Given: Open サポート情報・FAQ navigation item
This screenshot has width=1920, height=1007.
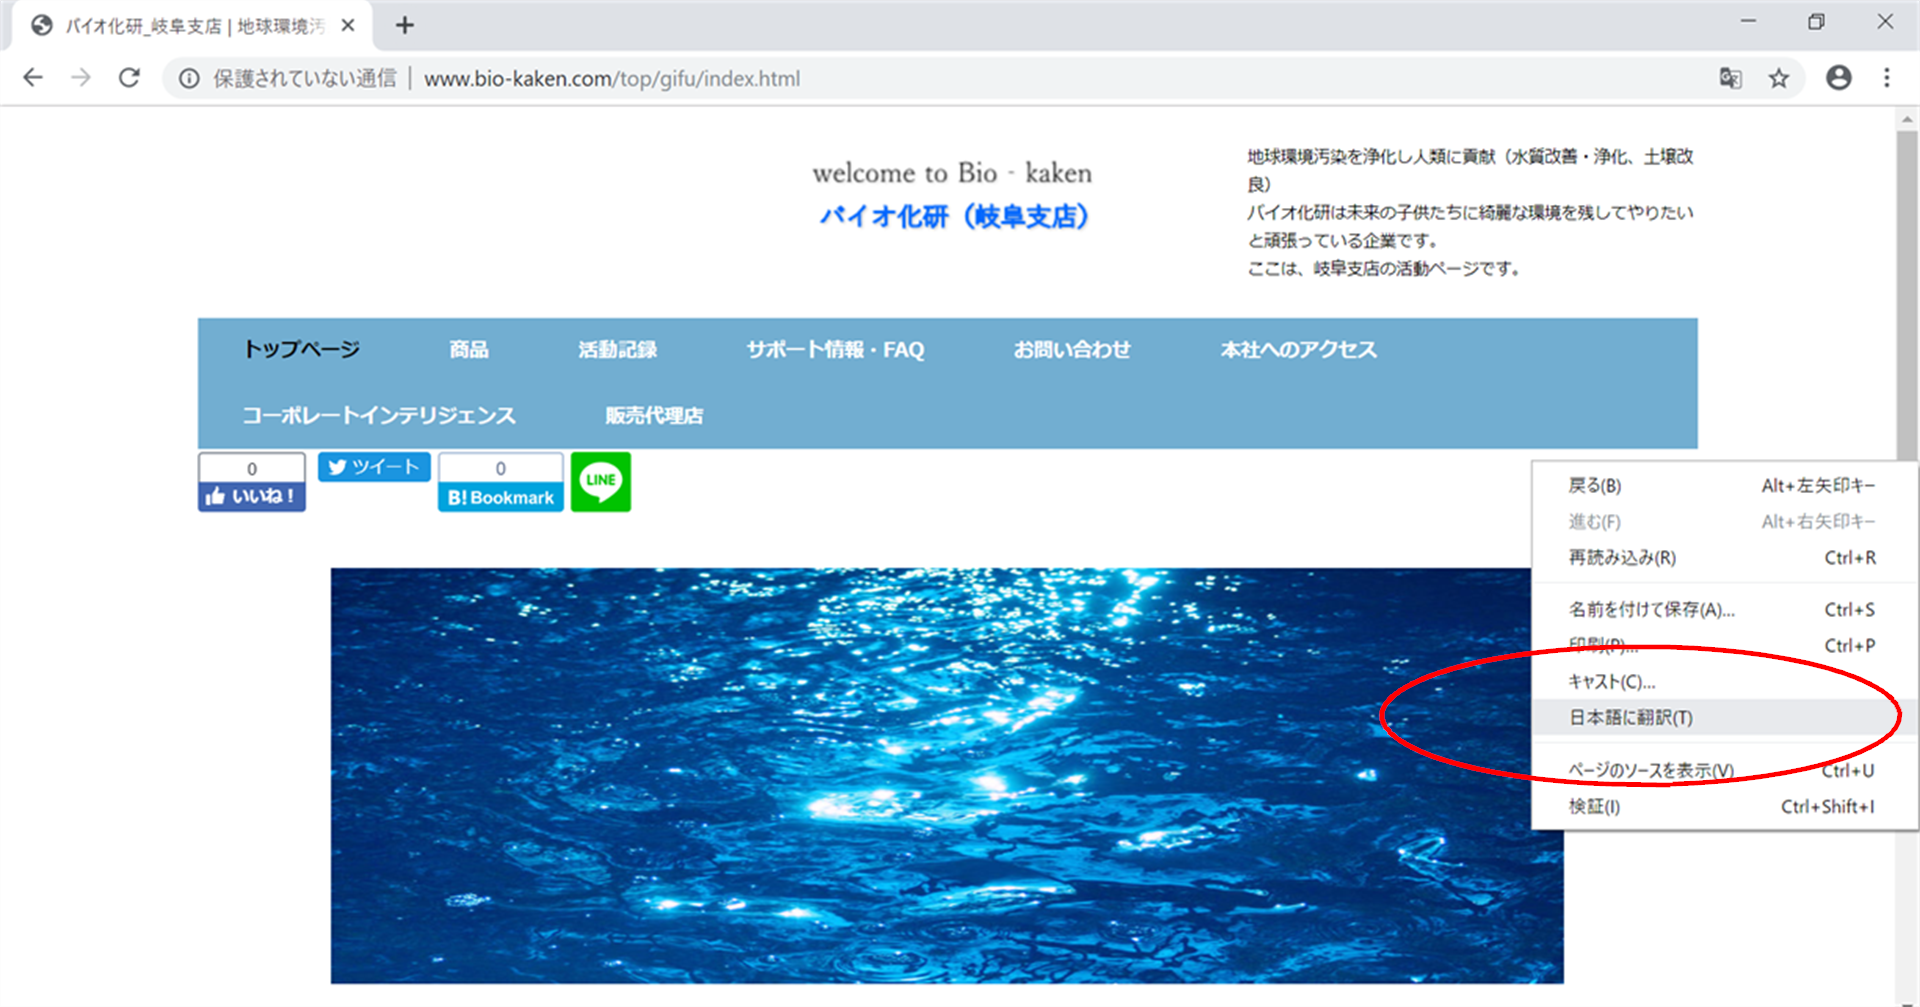Looking at the screenshot, I should (835, 349).
